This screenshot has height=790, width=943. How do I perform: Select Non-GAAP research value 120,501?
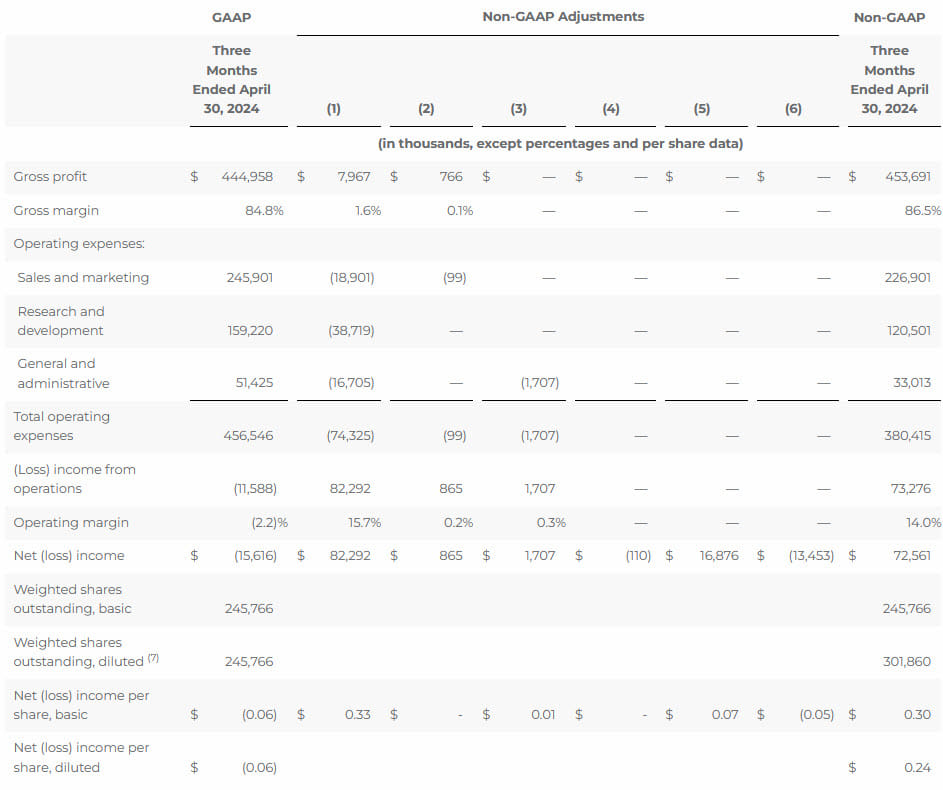909,331
